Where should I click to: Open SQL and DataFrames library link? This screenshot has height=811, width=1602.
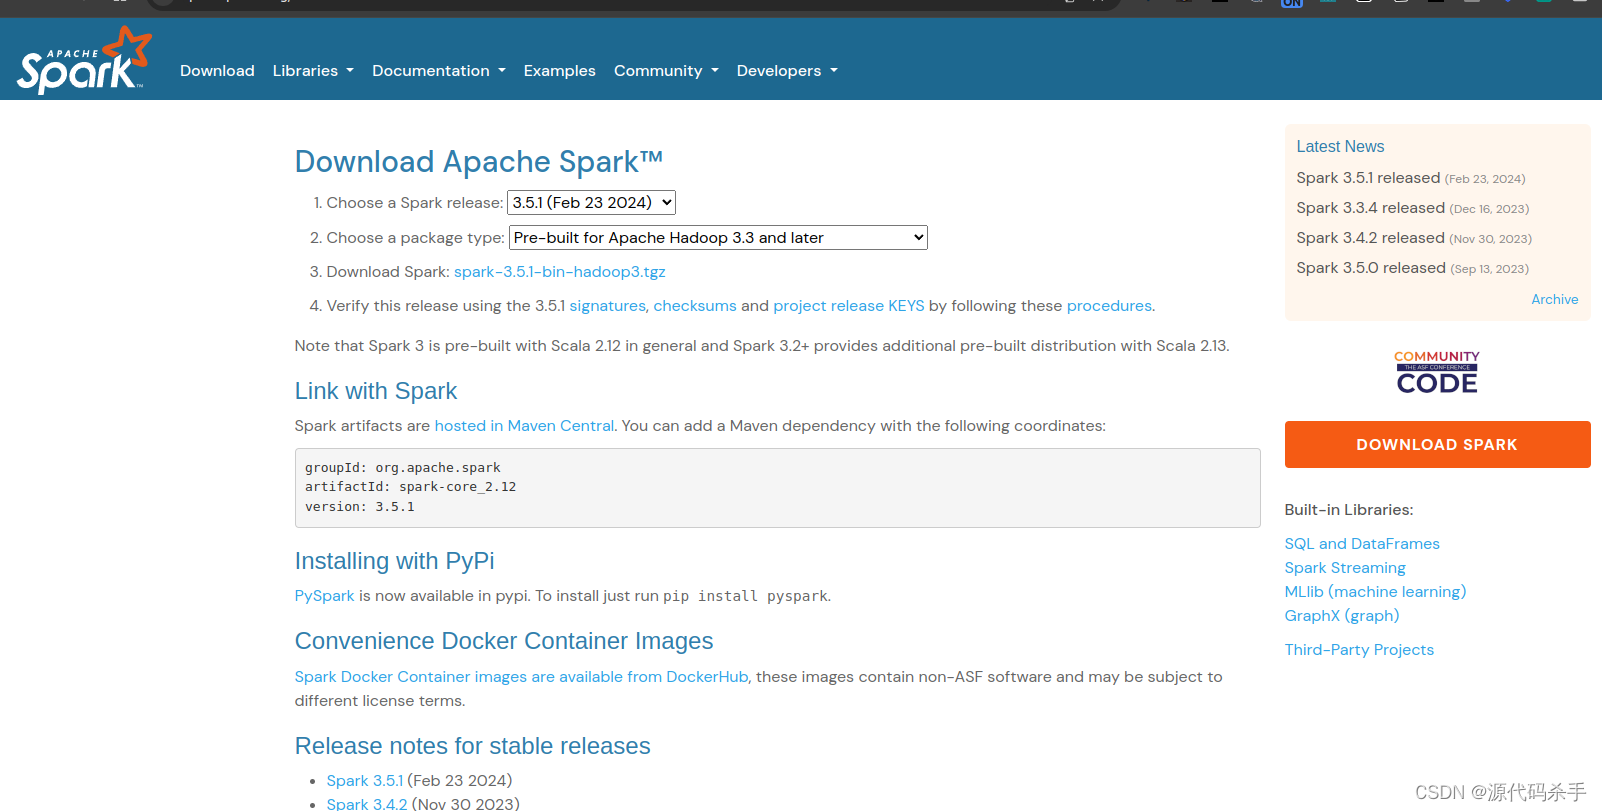(1362, 544)
